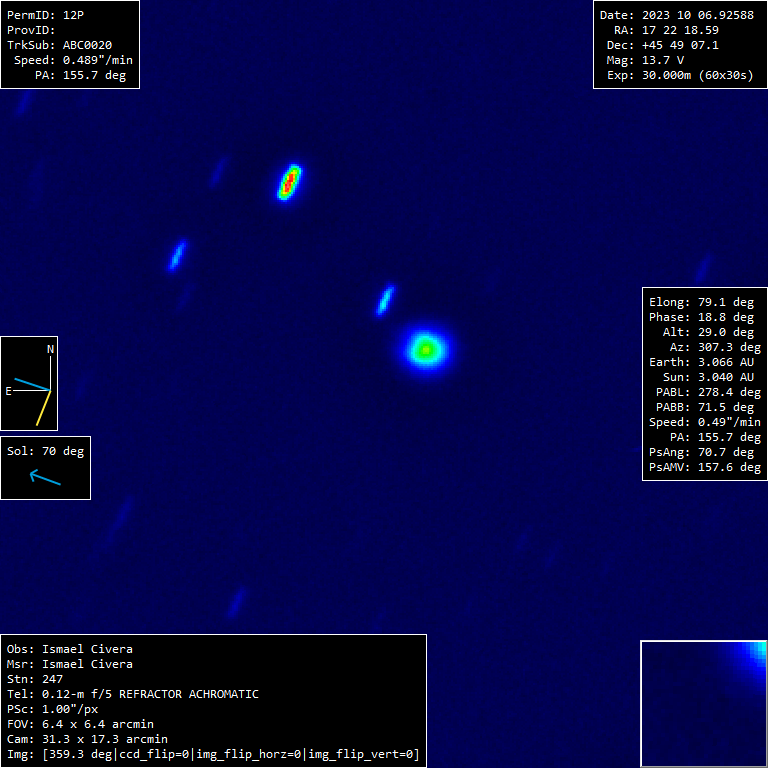The width and height of the screenshot is (768, 768).
Task: Click the PsAng: 70.7 deg line
Action: coord(701,452)
